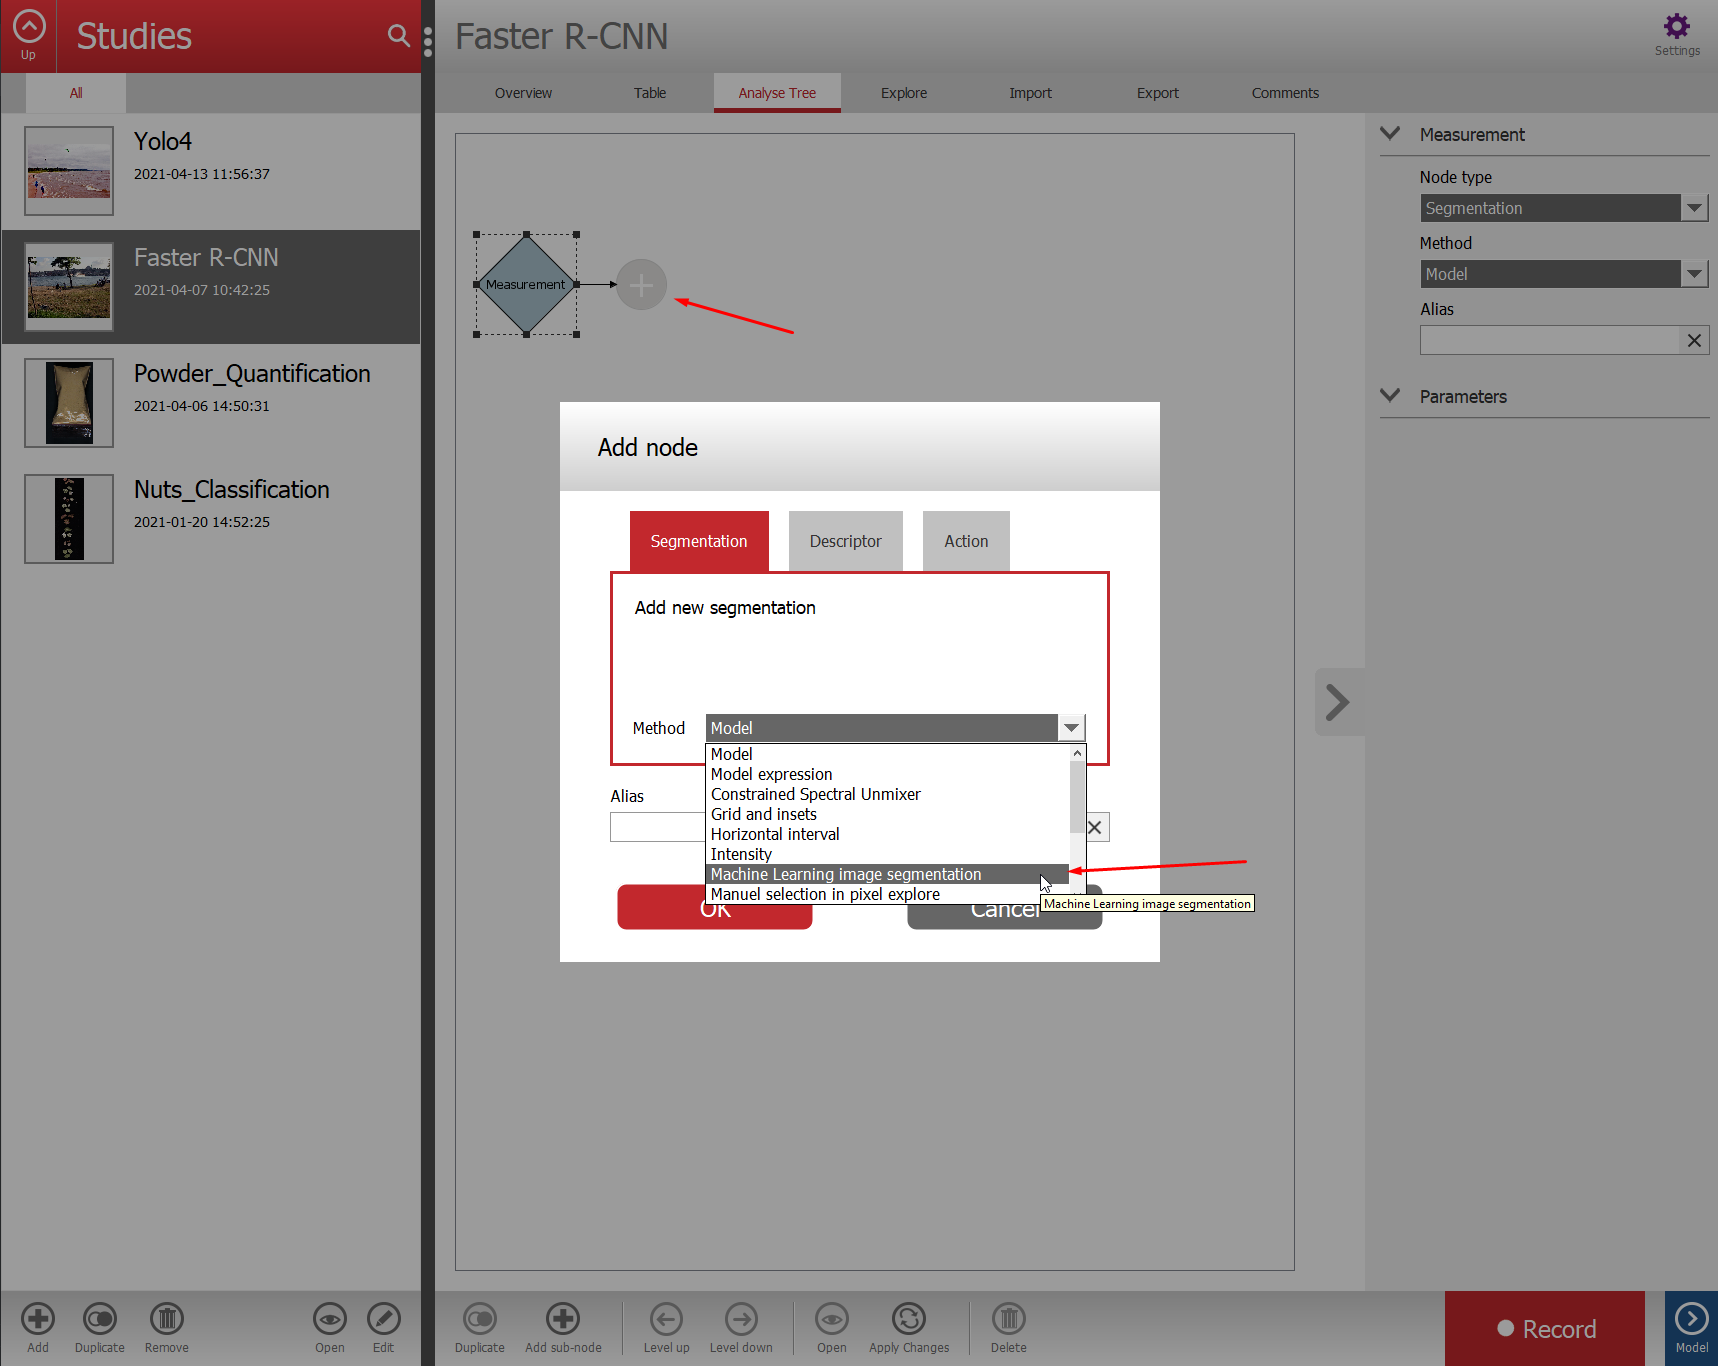Click the Level up arrow icon
Image resolution: width=1718 pixels, height=1366 pixels.
(666, 1319)
